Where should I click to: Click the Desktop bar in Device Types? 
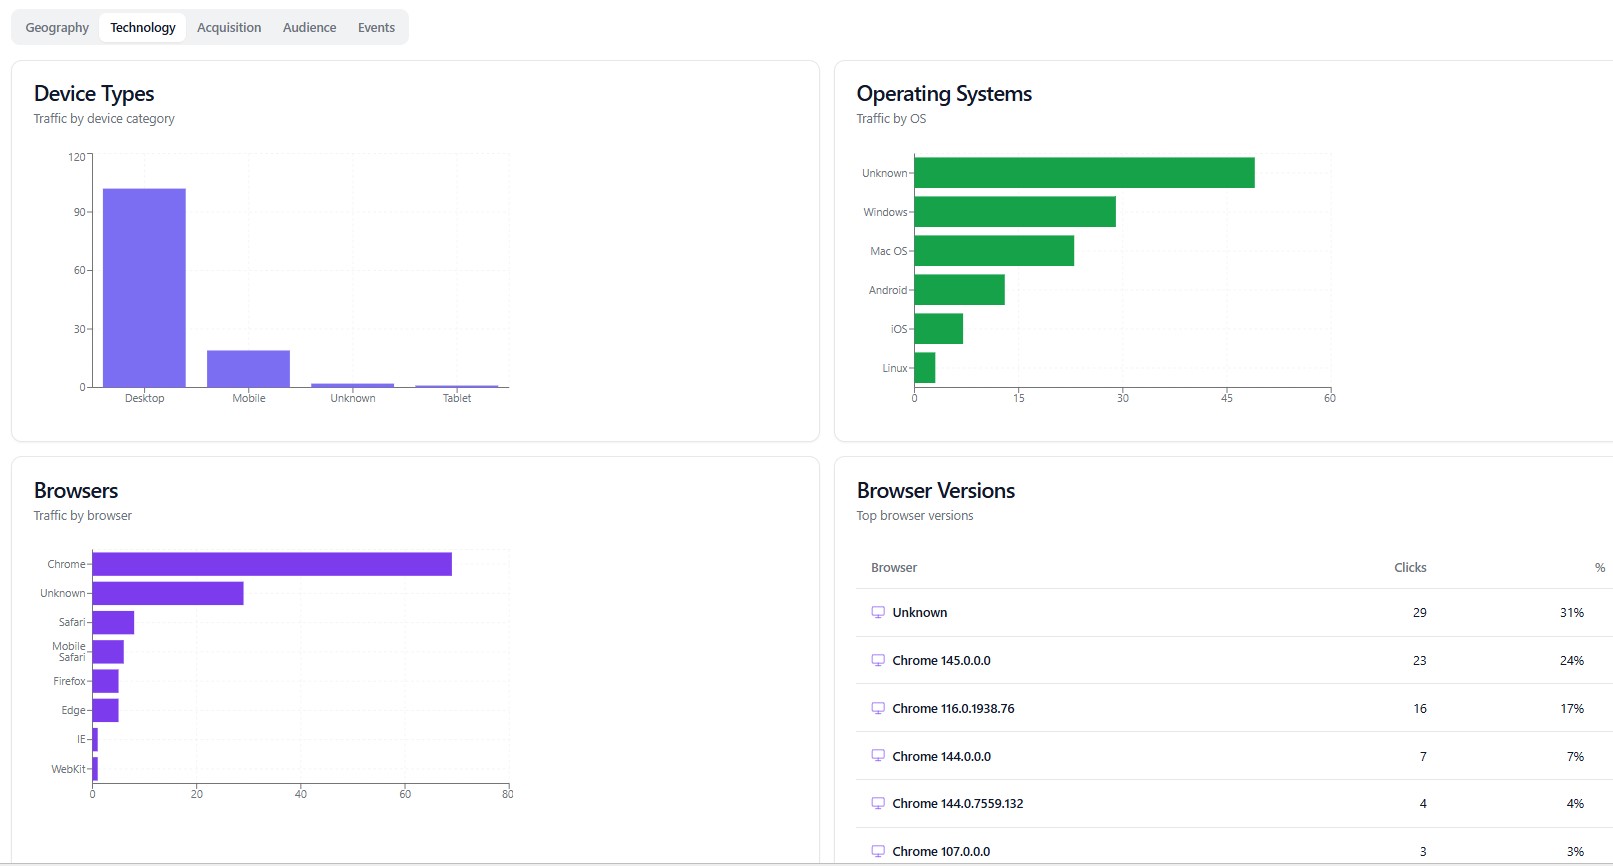144,288
